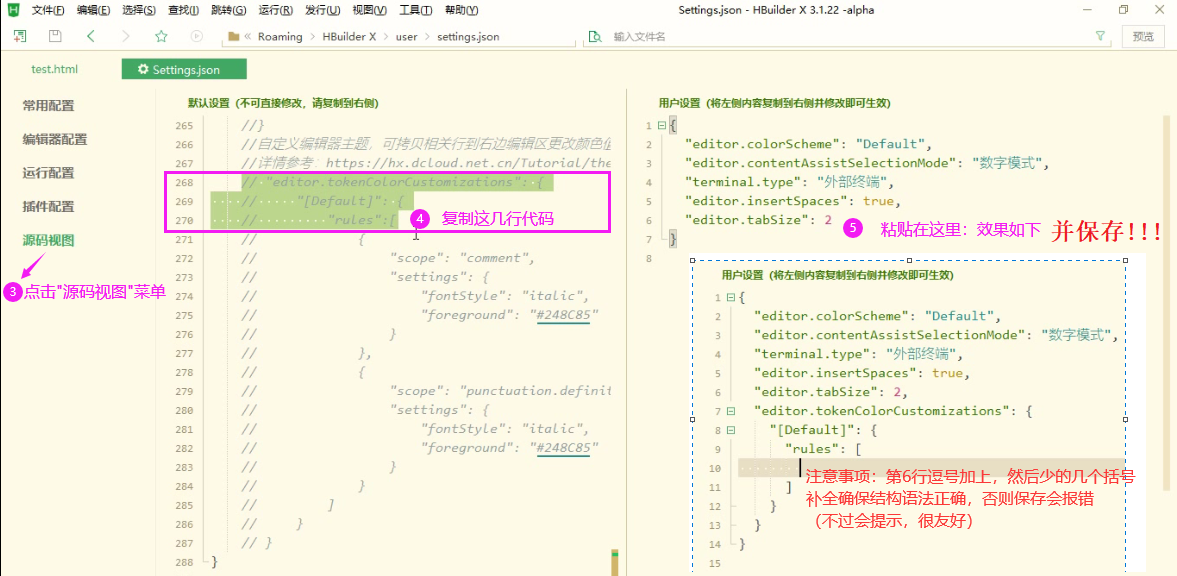Click the "settings": { text on line 273
Viewport: 1177px width, 576px height.
coord(440,277)
